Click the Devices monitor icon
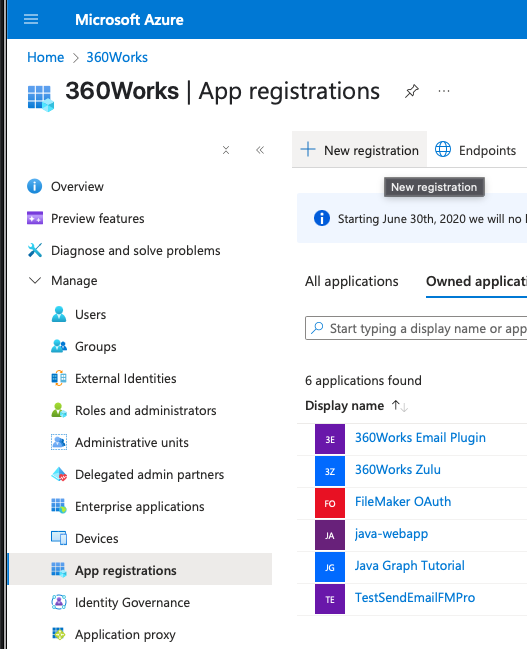527x649 pixels. coord(59,538)
